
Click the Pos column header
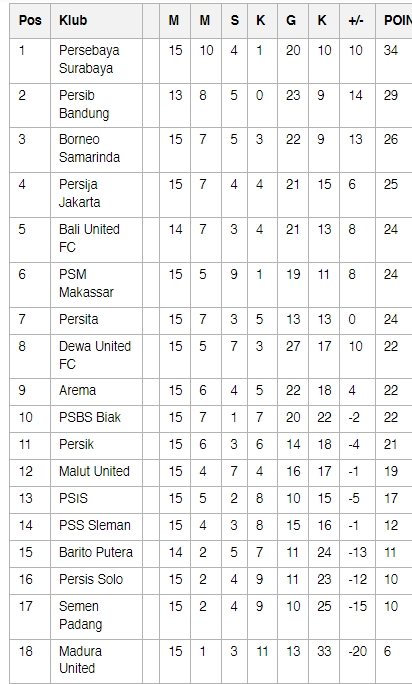[x=30, y=21]
